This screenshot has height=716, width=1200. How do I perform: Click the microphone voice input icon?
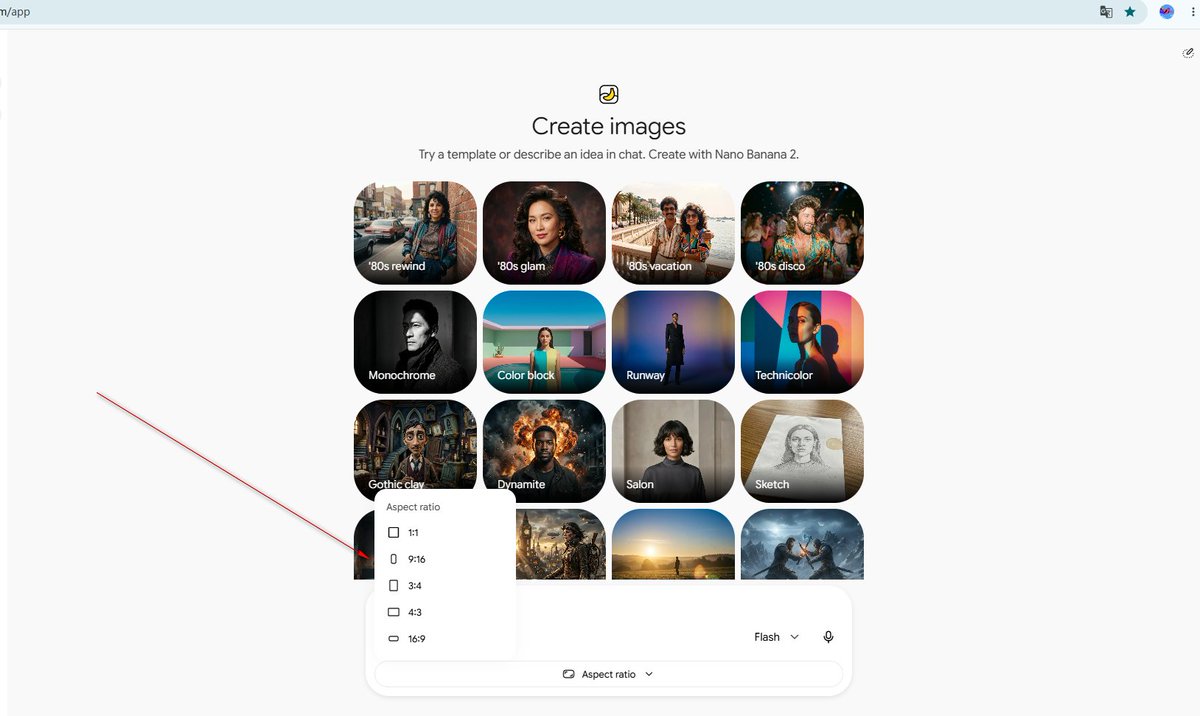tap(828, 637)
